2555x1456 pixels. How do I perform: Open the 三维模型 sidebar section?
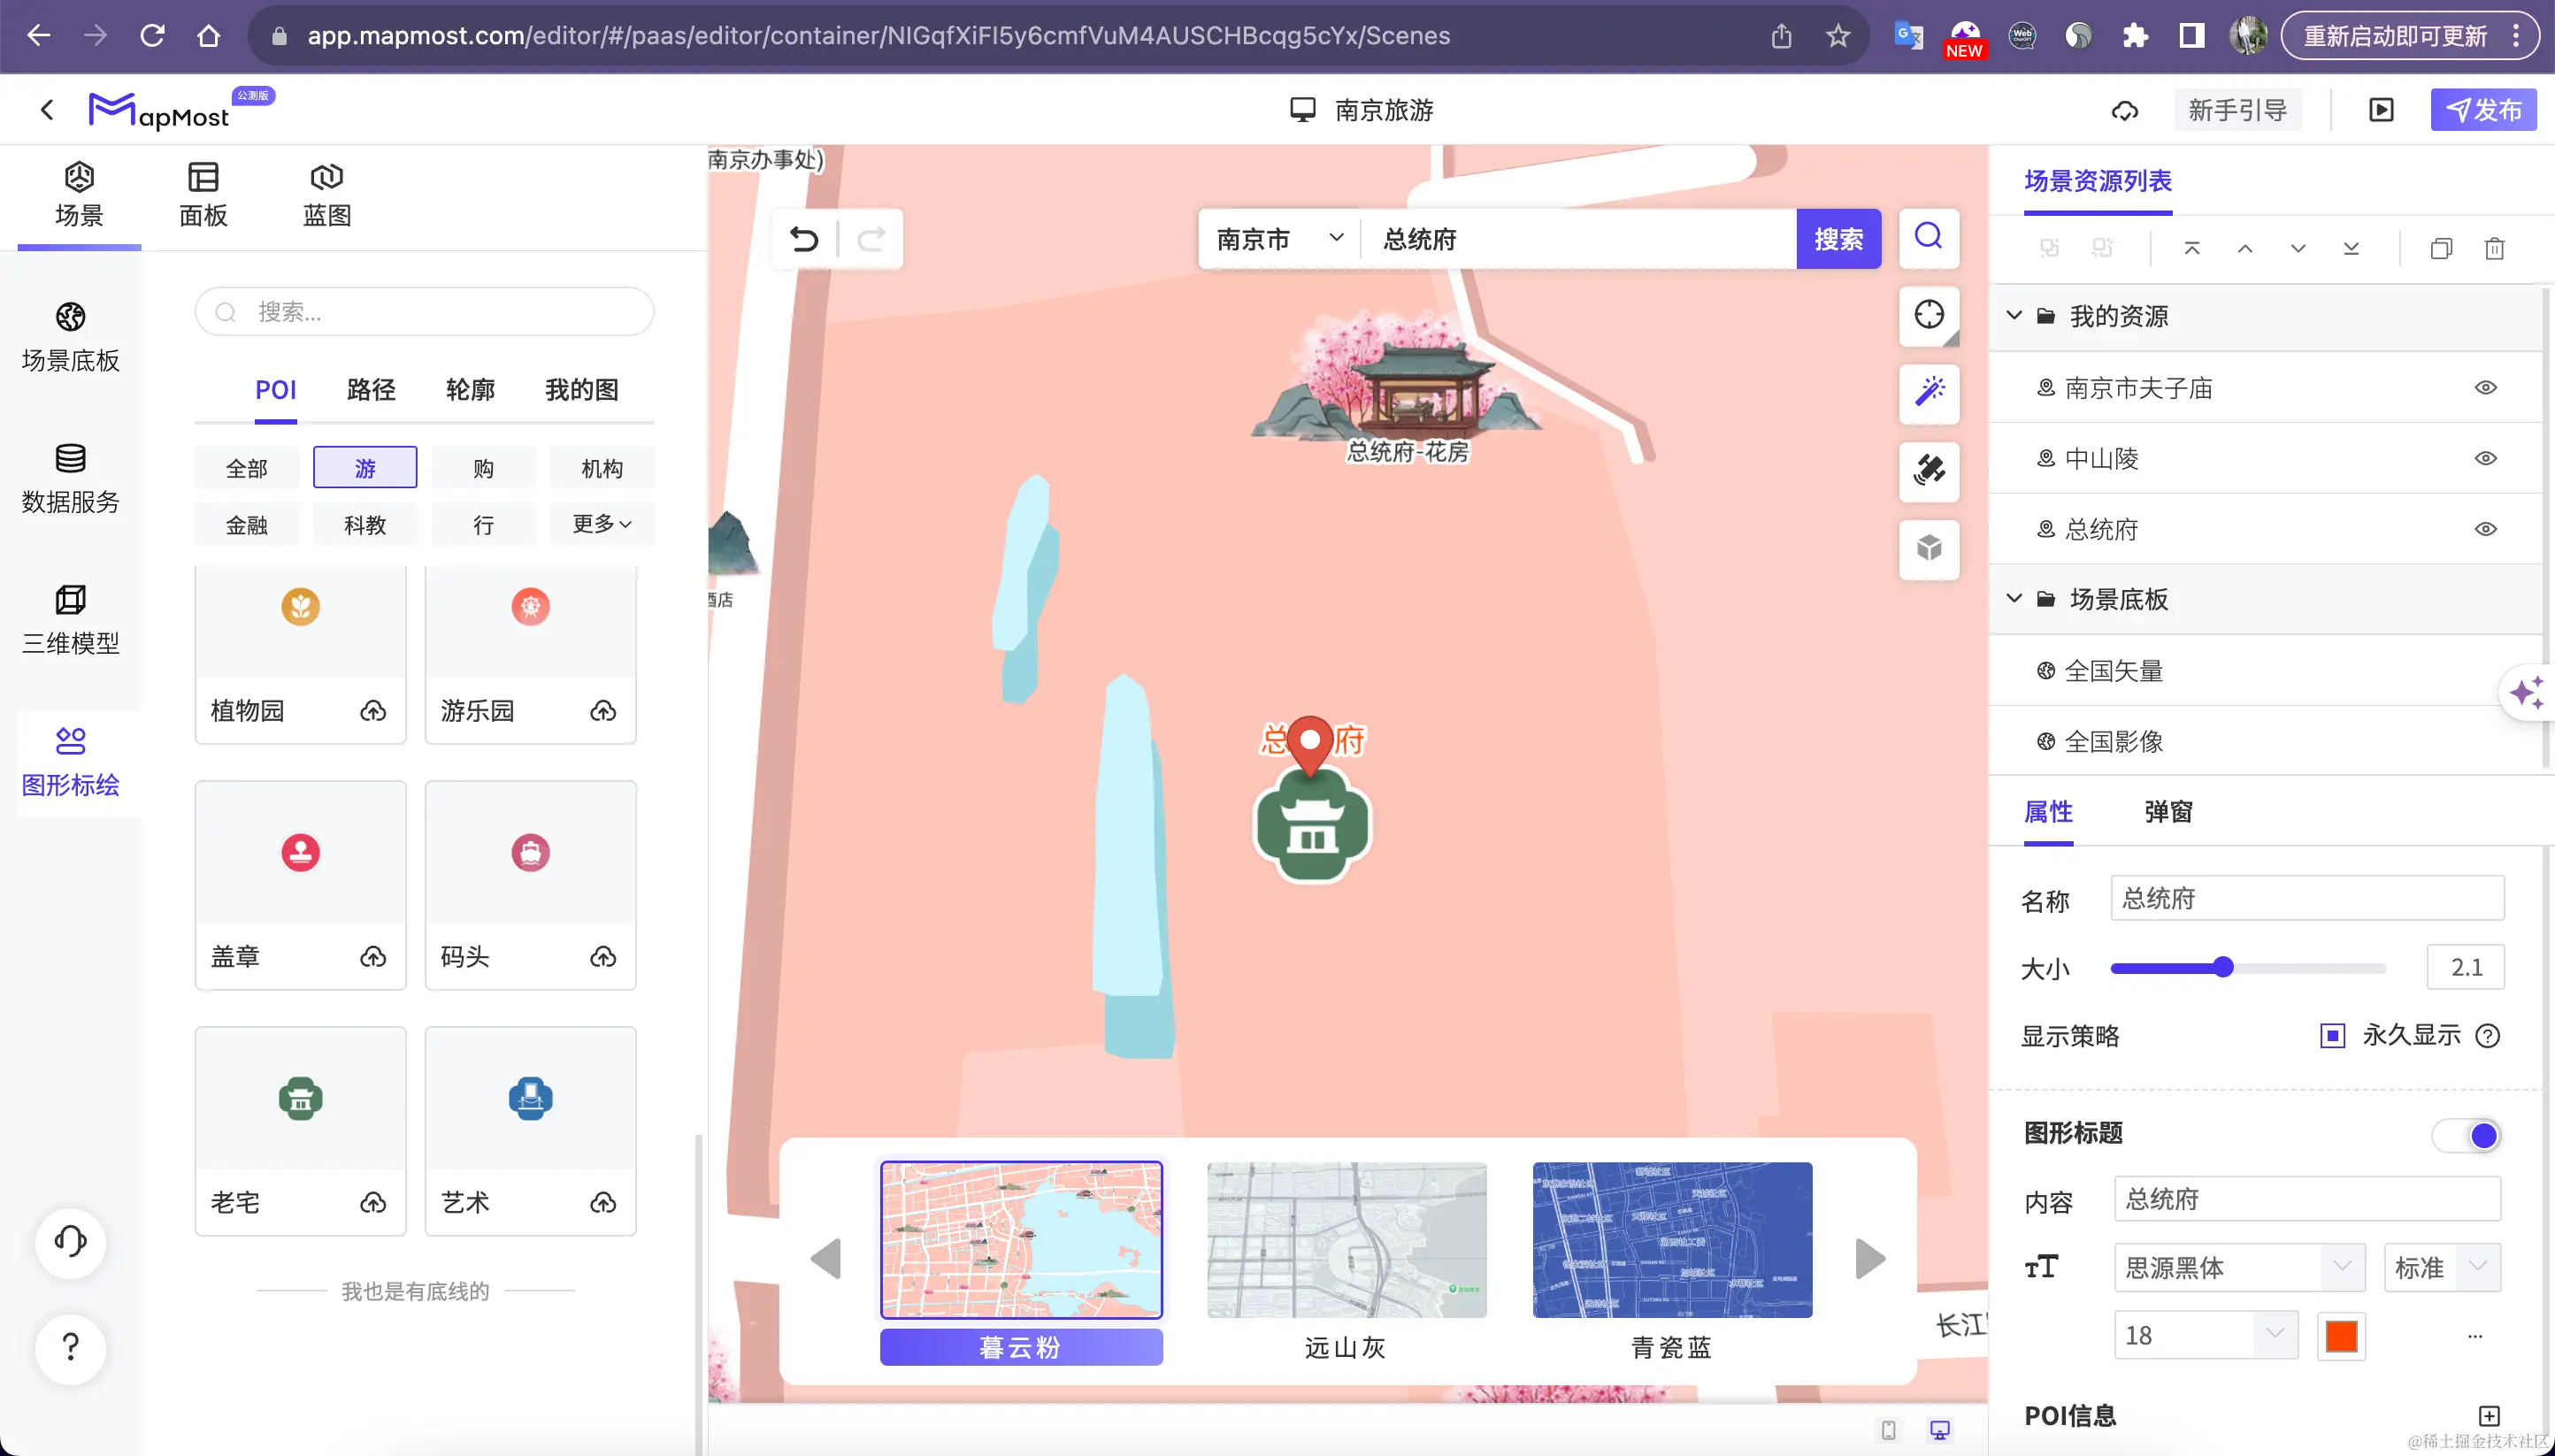70,619
